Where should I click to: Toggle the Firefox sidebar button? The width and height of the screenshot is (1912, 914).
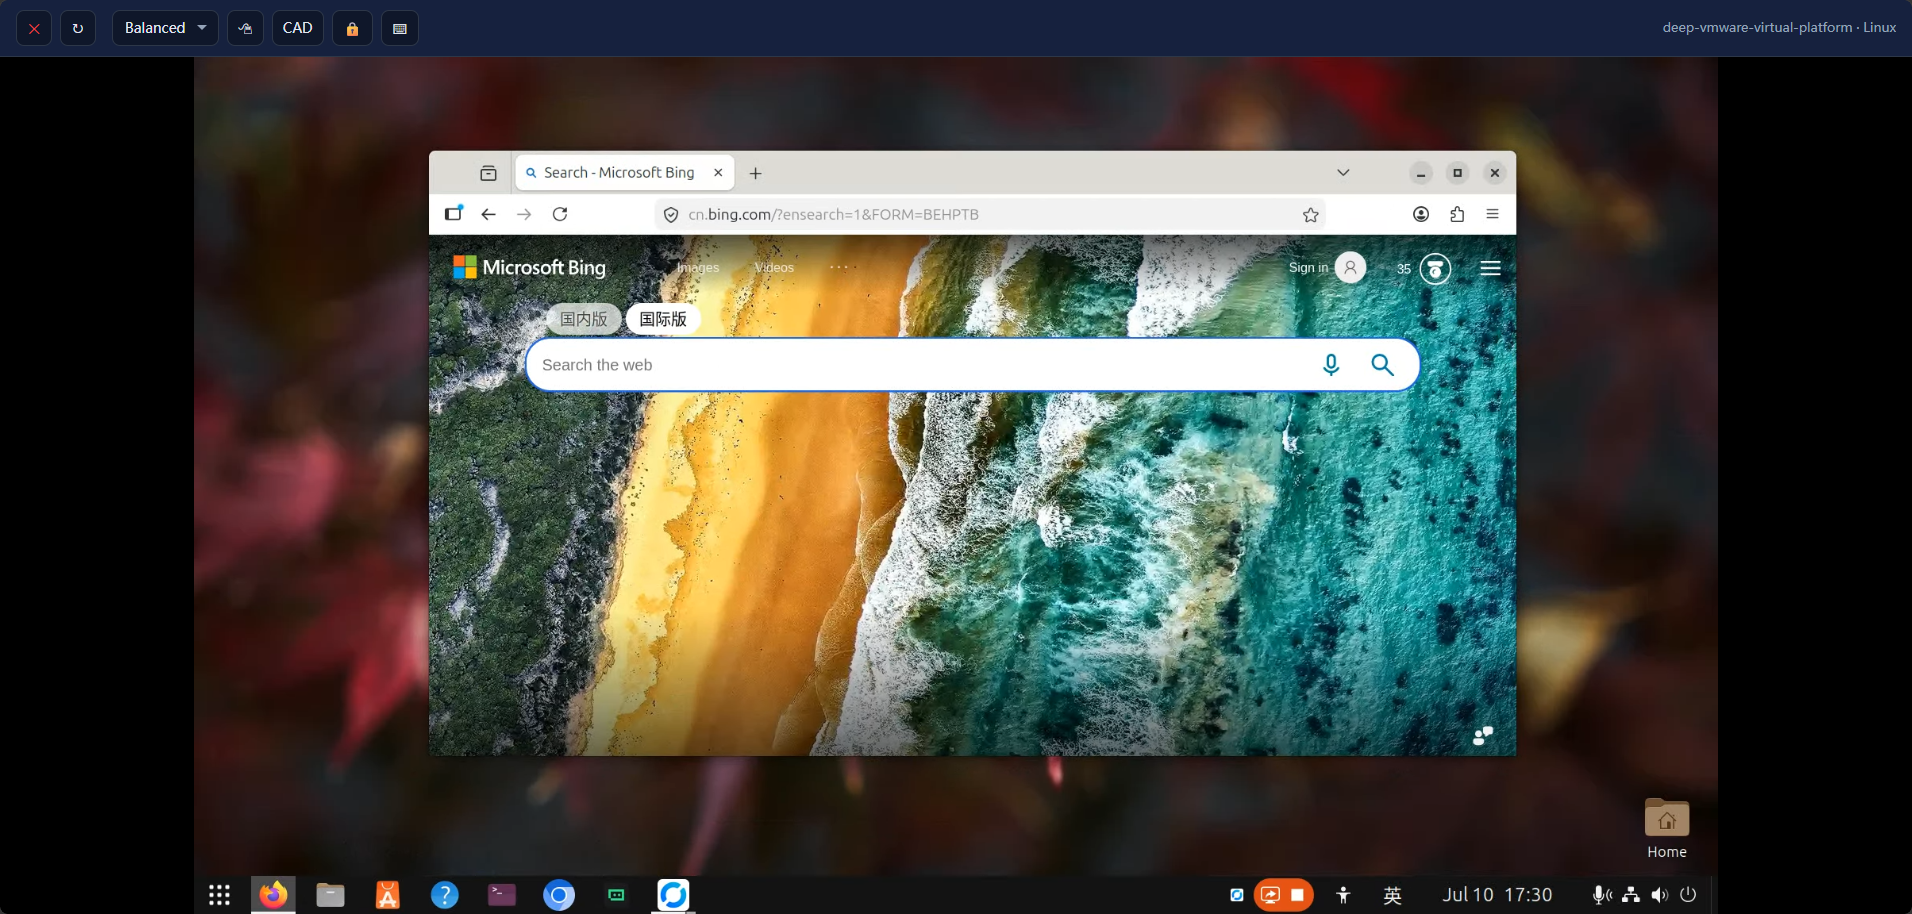tap(454, 214)
